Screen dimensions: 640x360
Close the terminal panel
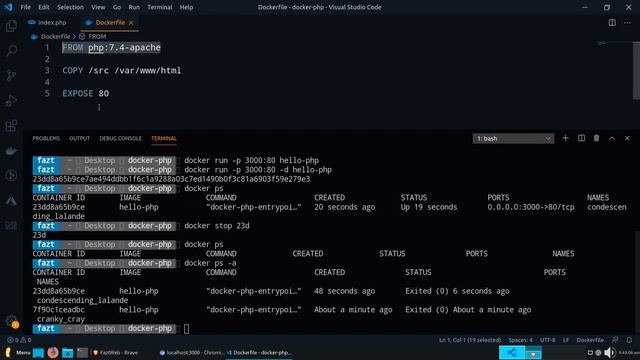(627, 138)
